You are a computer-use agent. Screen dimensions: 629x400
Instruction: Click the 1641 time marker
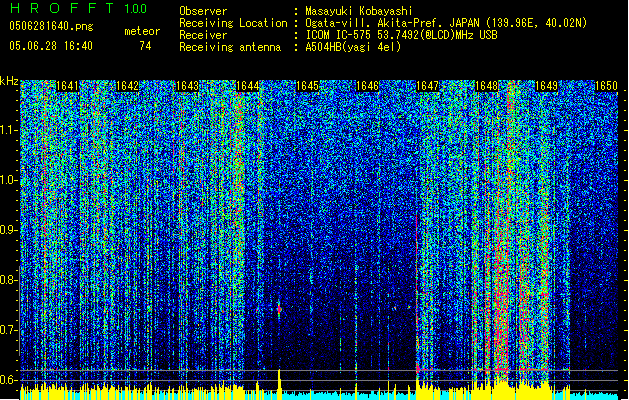pos(67,86)
